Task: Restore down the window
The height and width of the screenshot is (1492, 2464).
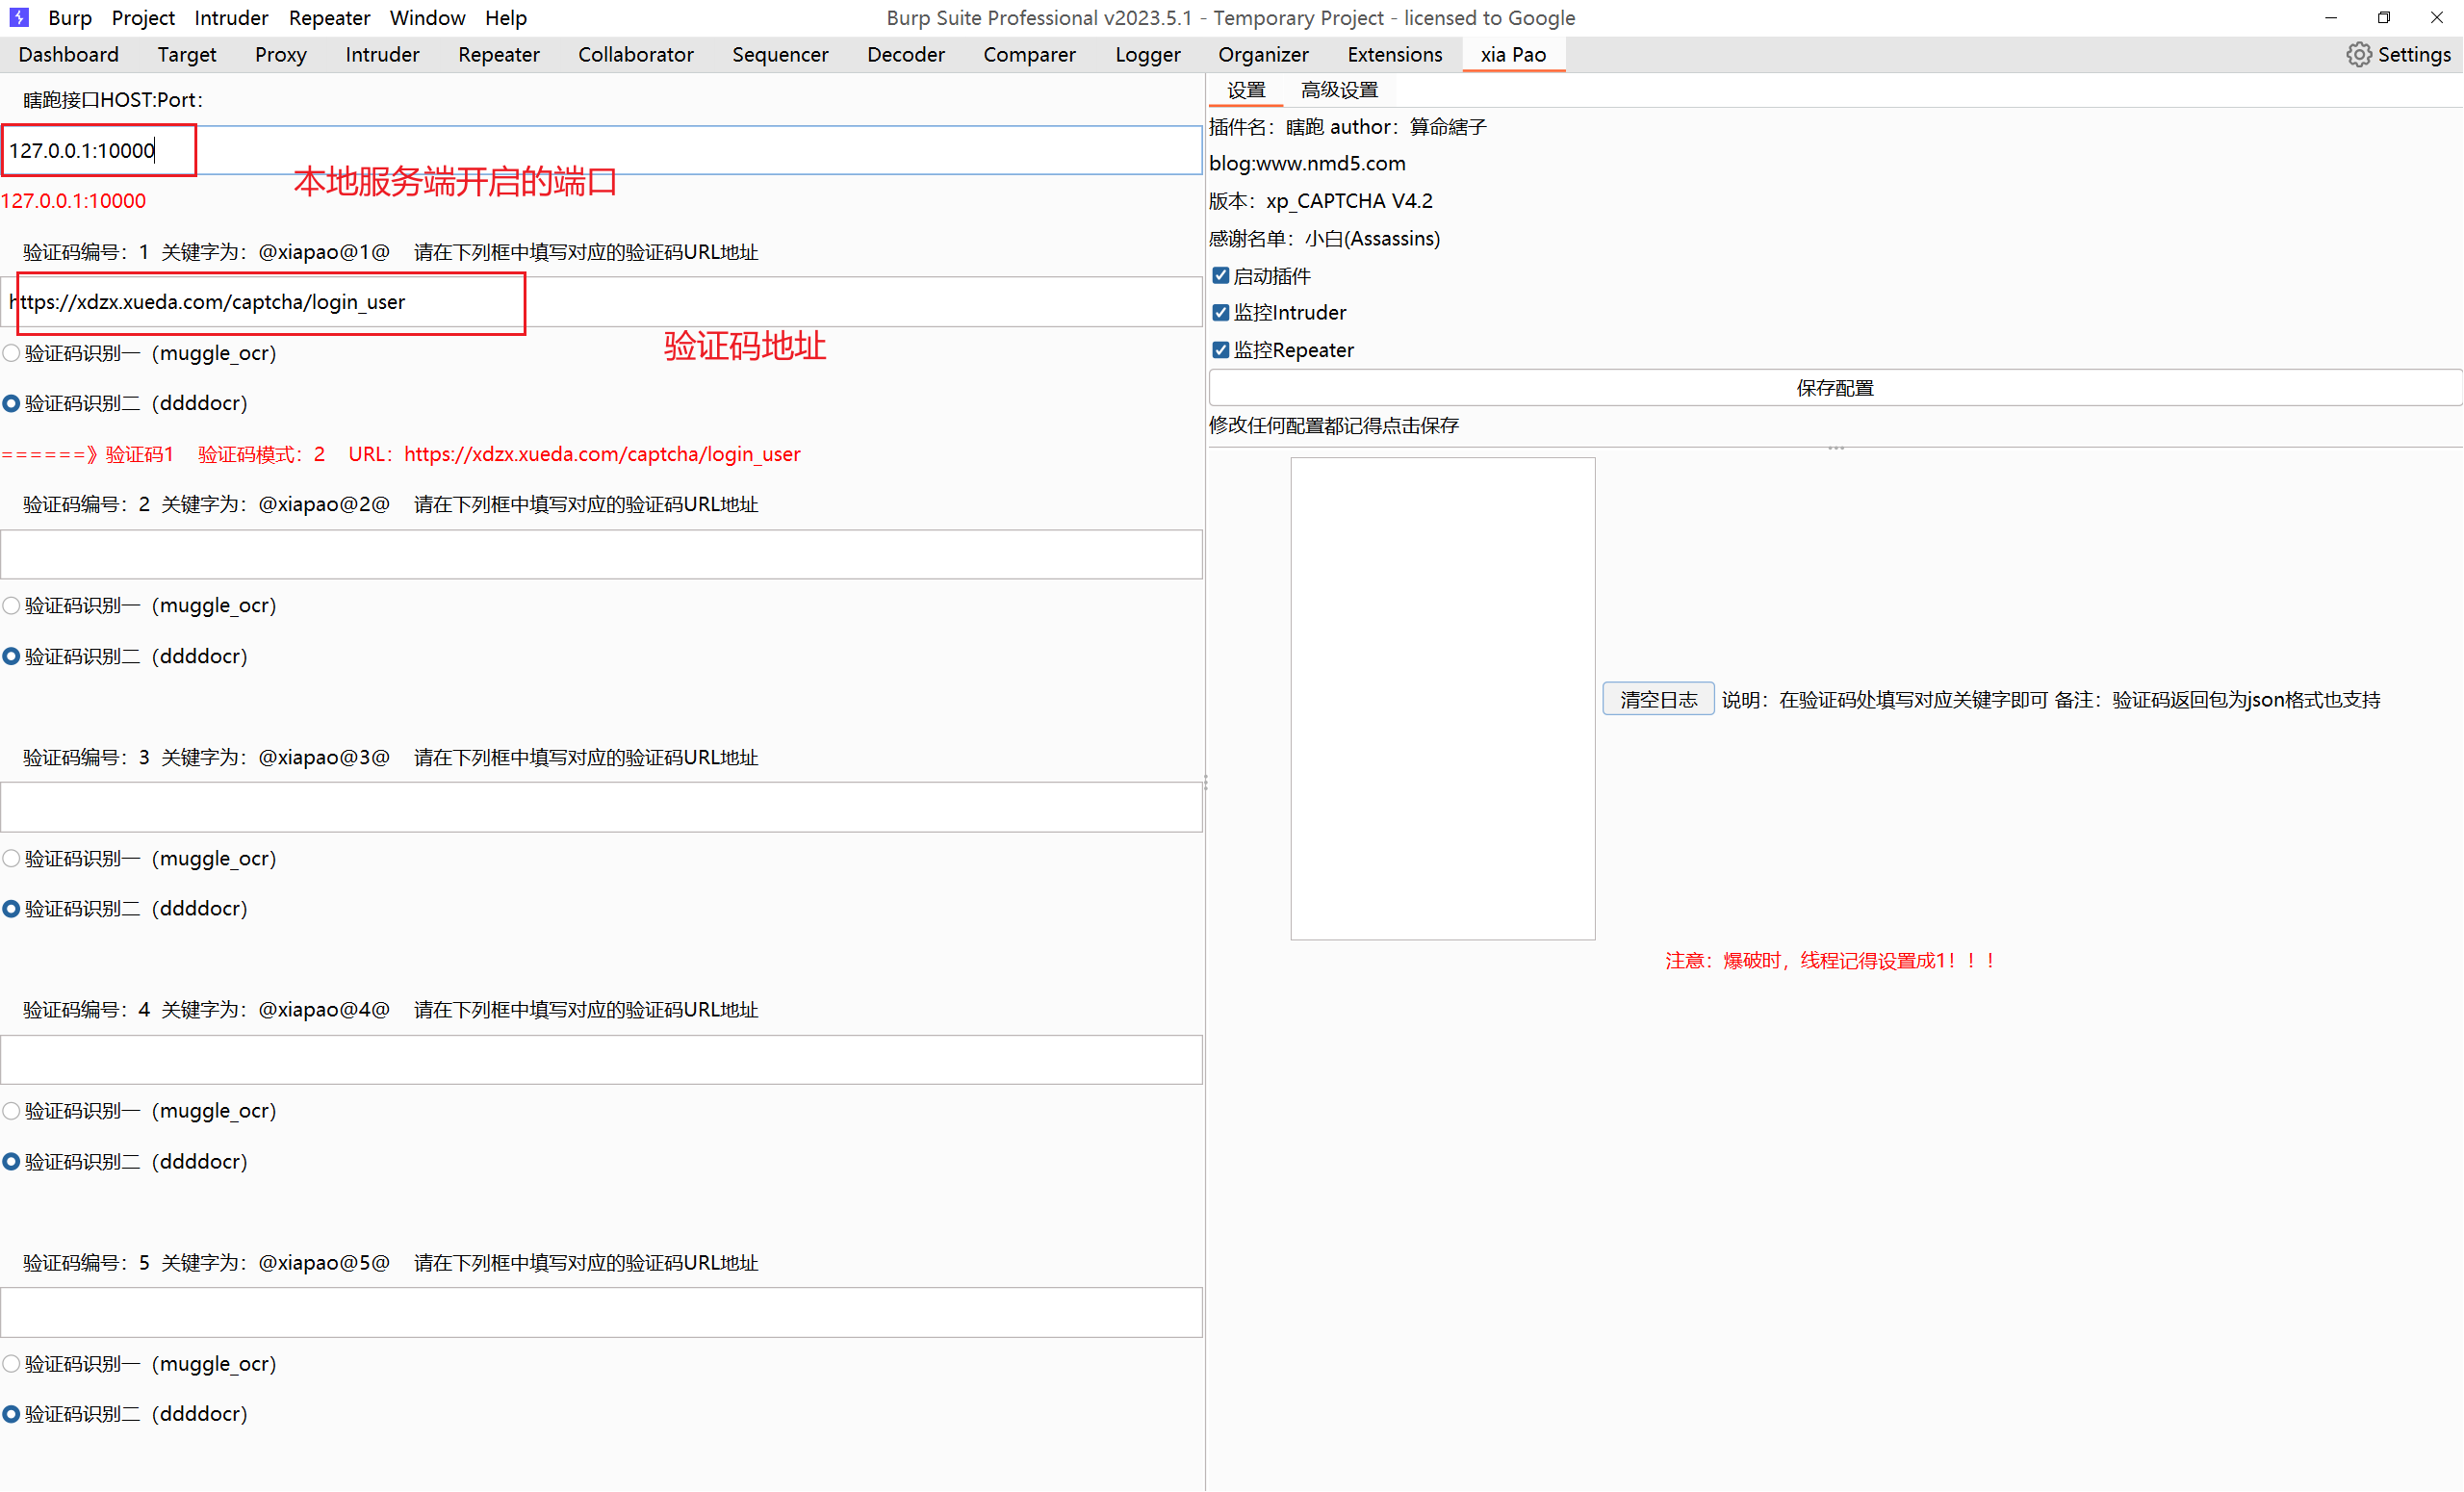Action: 2383,17
